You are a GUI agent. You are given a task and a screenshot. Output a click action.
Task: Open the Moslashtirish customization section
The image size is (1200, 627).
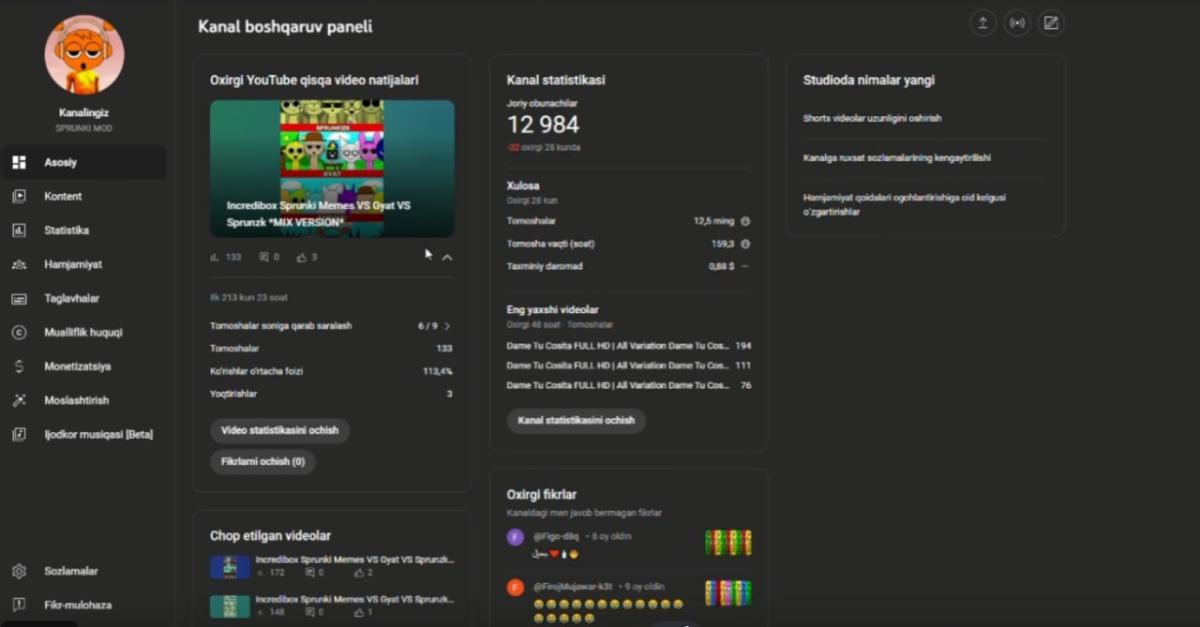[83, 400]
